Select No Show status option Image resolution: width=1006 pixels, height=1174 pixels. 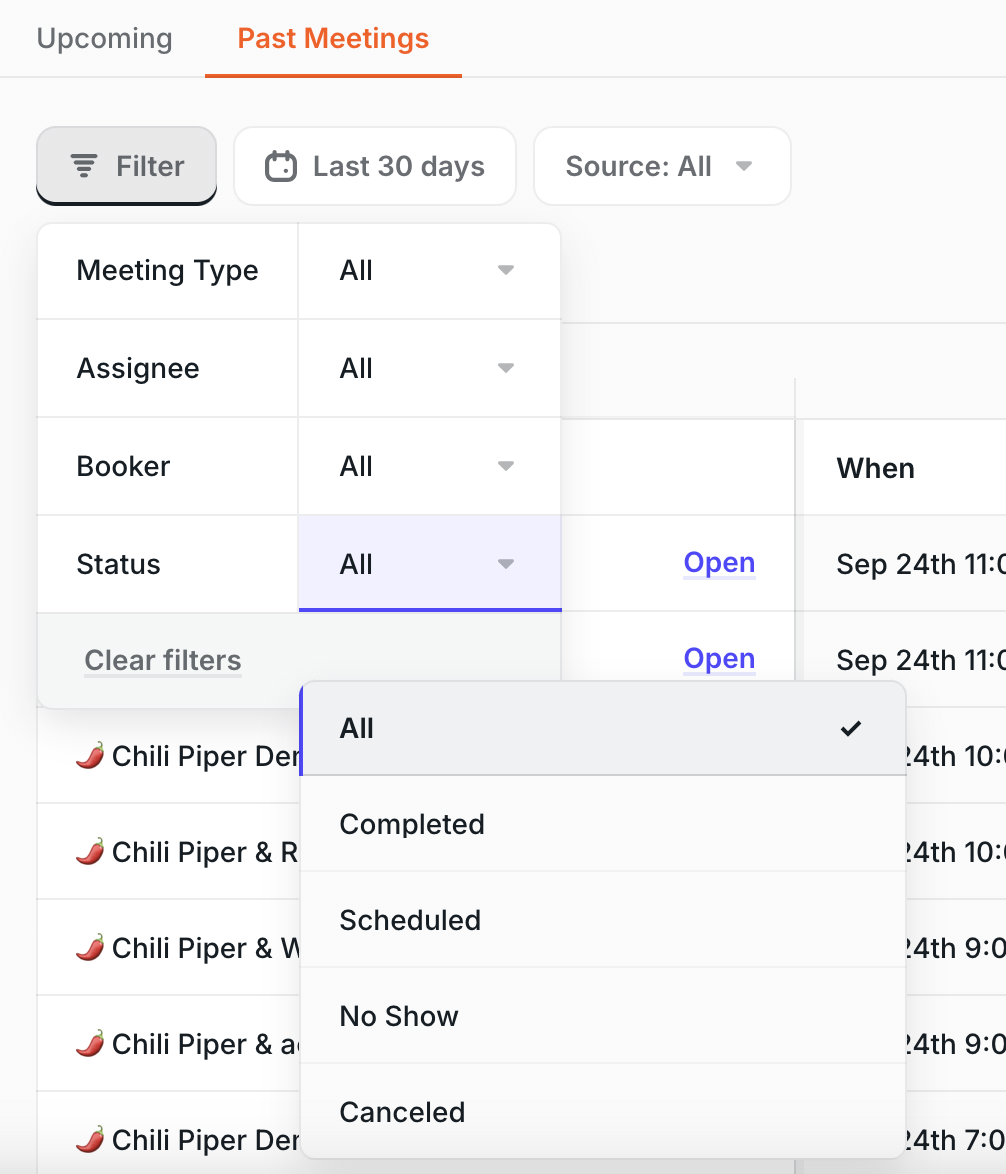[603, 1015]
